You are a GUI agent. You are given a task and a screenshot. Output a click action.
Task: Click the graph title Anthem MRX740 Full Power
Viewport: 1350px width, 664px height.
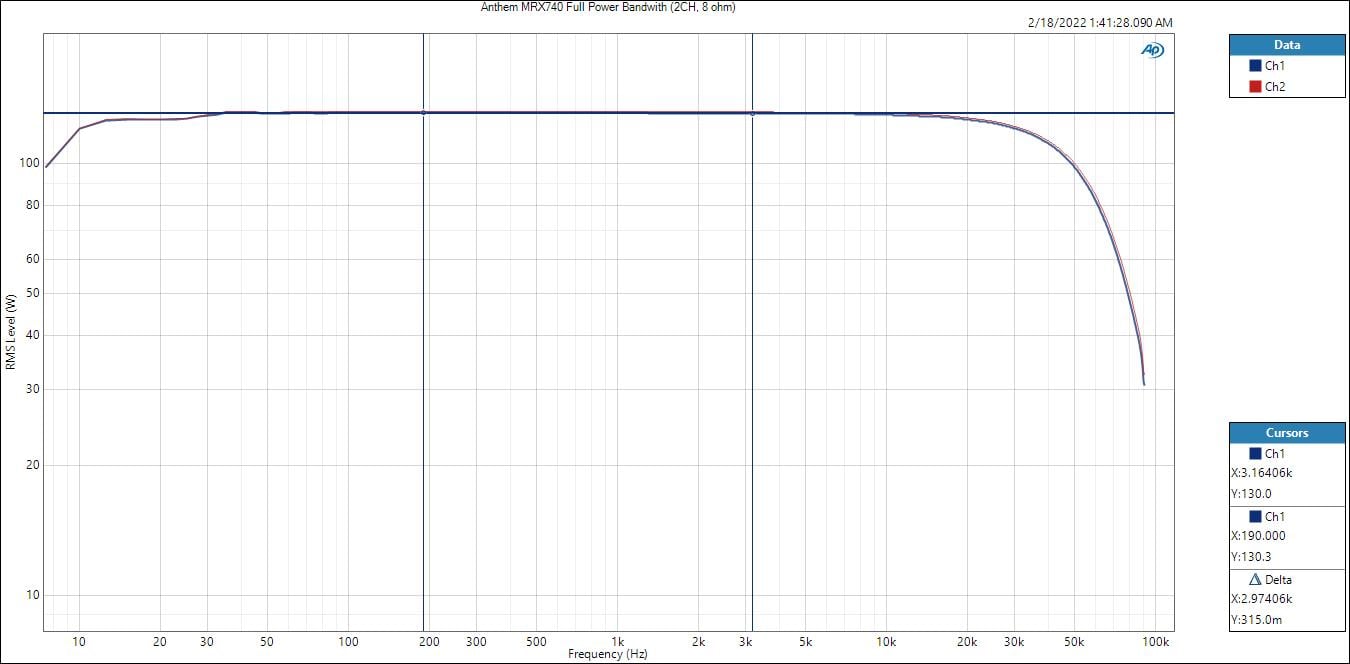[x=608, y=7]
